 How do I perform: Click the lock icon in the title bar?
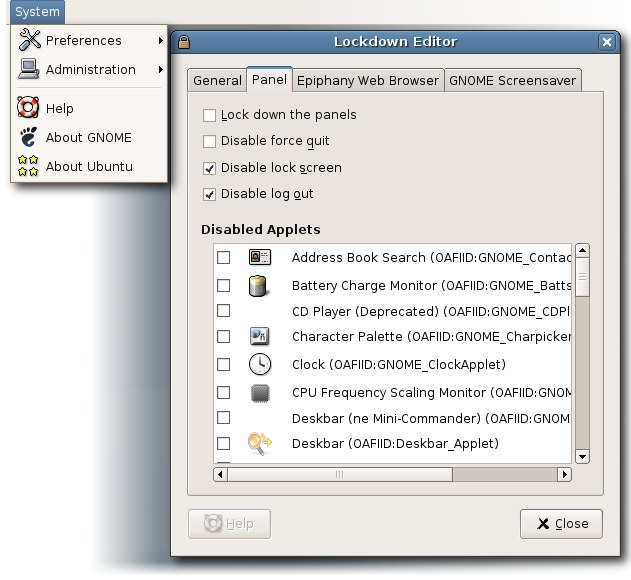(x=184, y=42)
